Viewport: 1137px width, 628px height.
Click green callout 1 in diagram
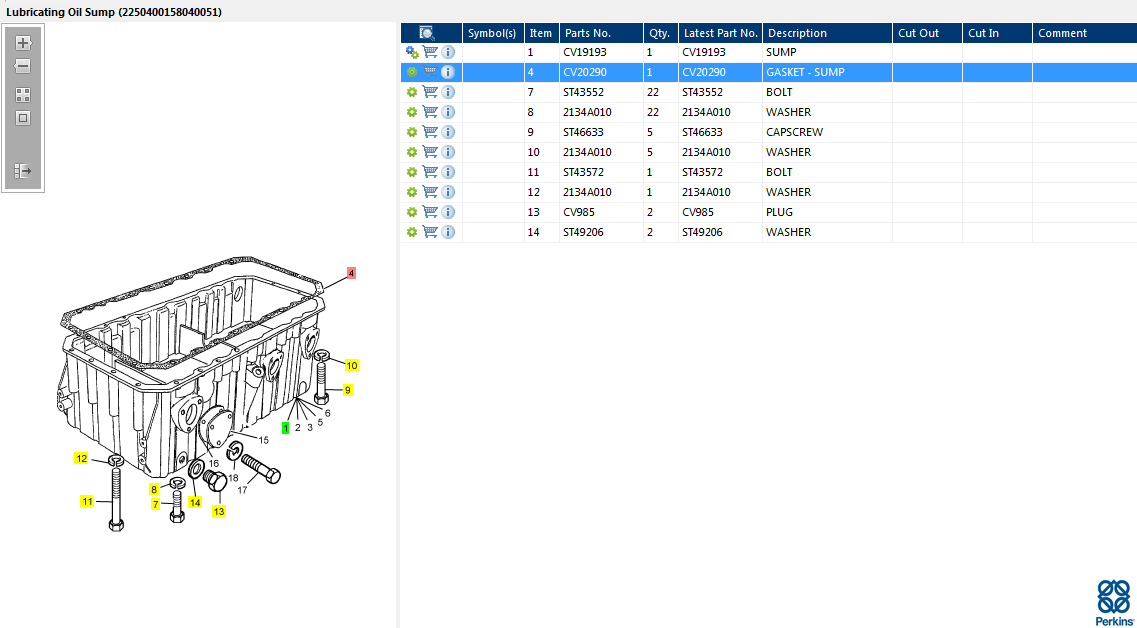point(286,427)
